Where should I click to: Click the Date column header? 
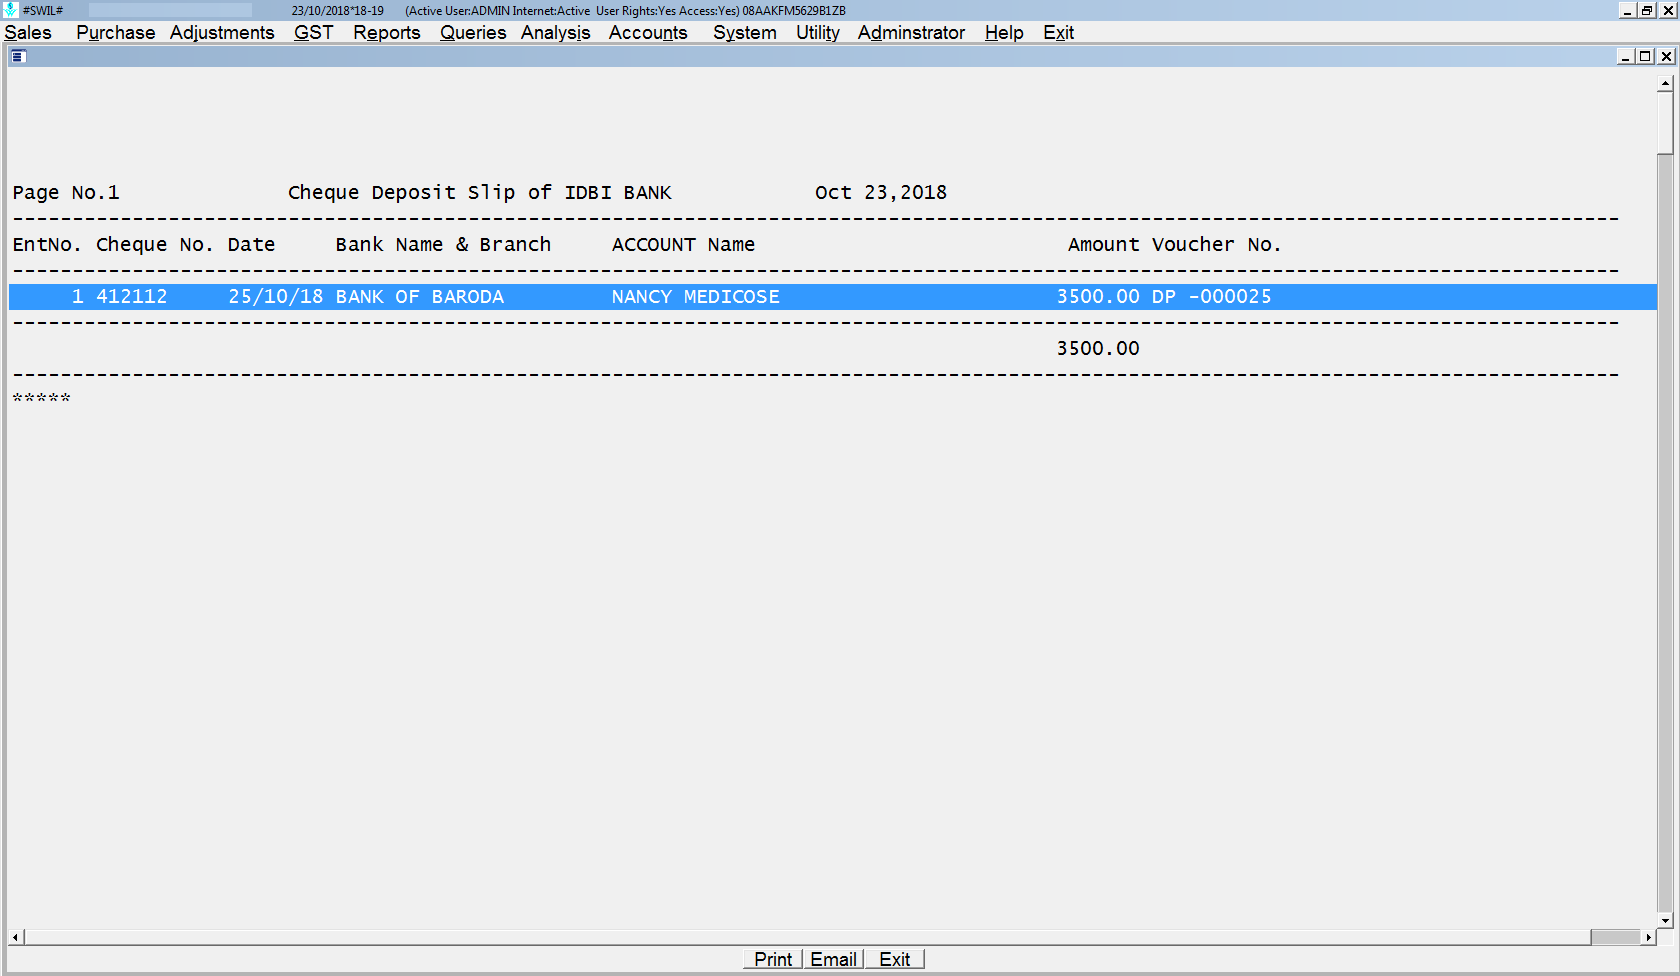tap(252, 245)
